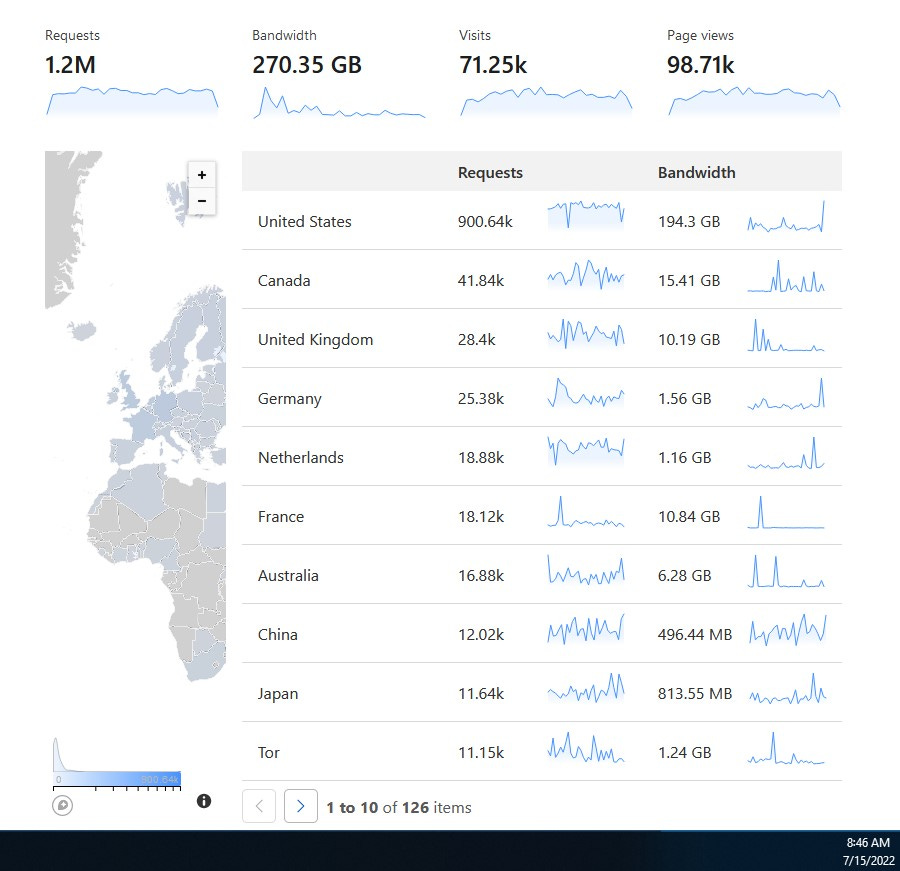Click the France bandwidth sparkline
The image size is (900, 871).
(786, 512)
